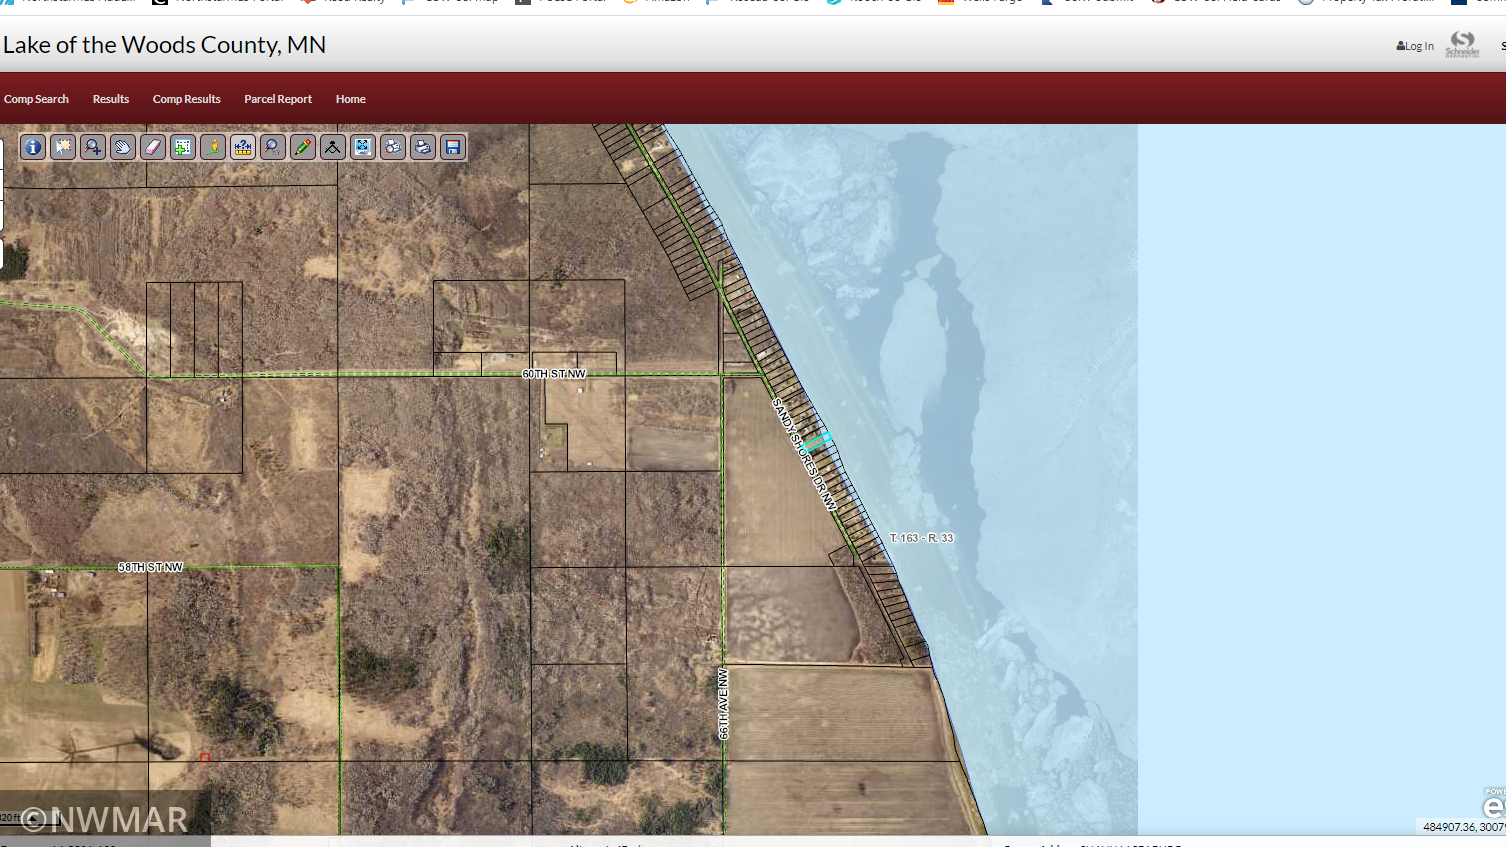
Task: Select the green pencil draw tool
Action: (303, 148)
